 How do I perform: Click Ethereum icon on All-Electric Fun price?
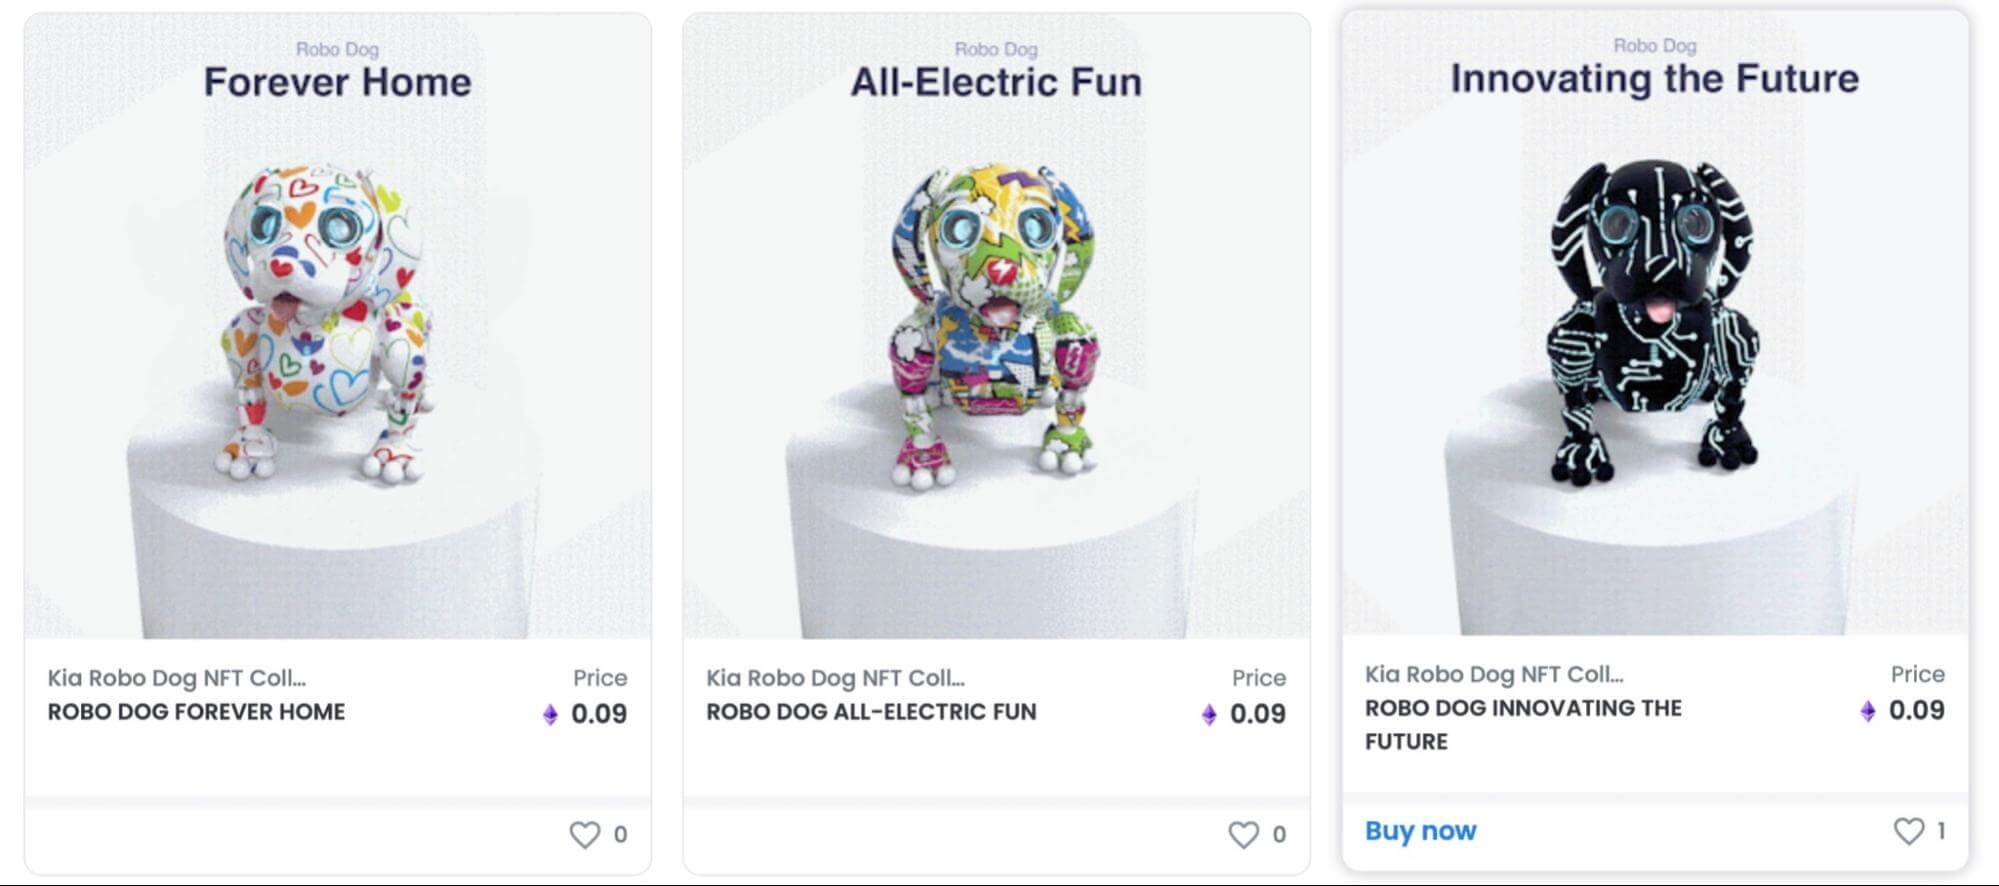click(1209, 714)
